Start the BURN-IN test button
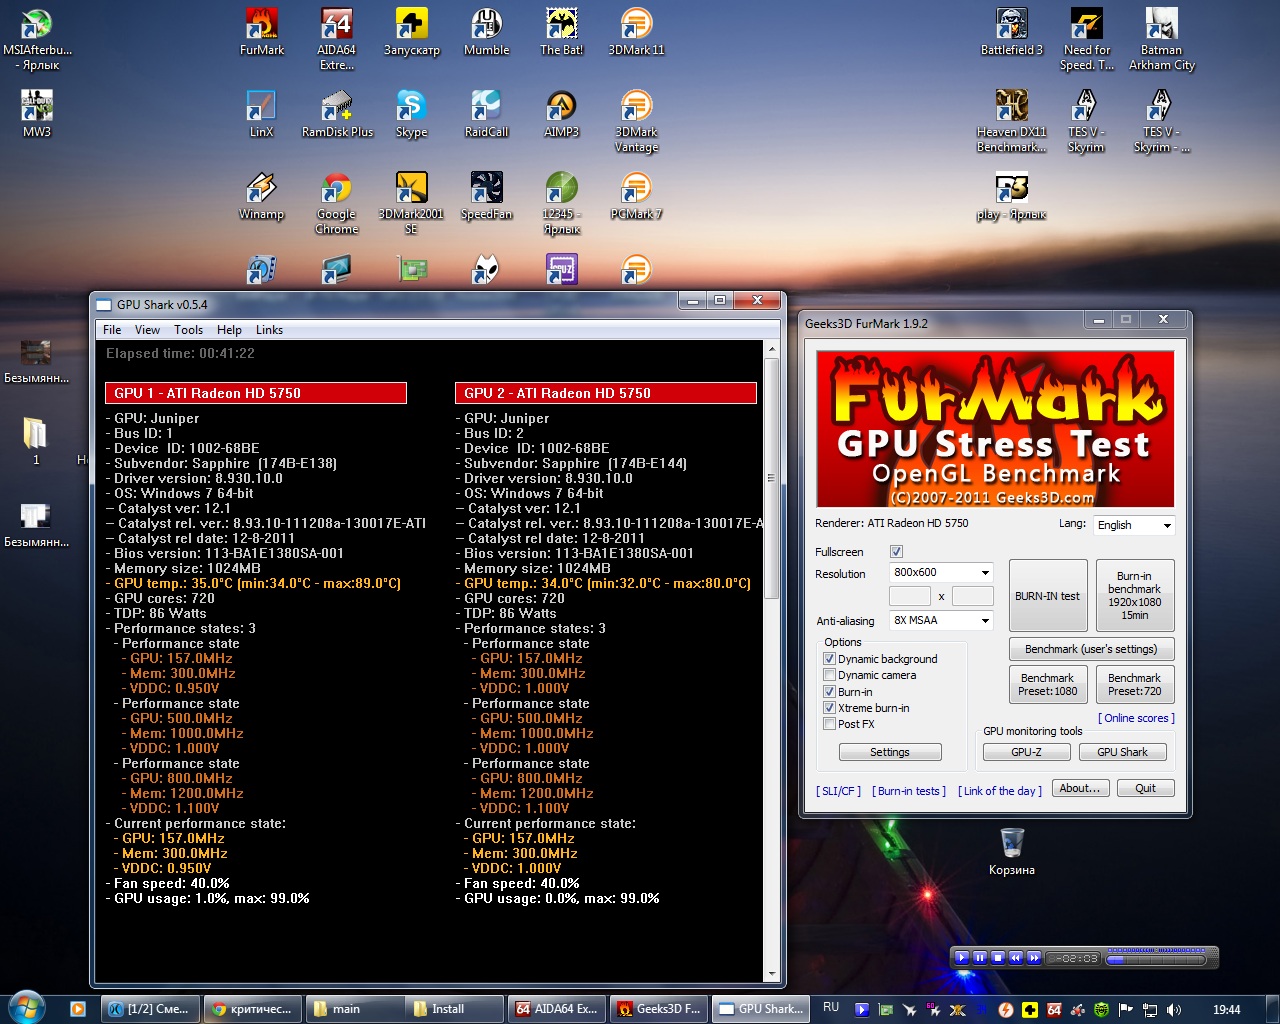This screenshot has width=1280, height=1024. pyautogui.click(x=1047, y=596)
